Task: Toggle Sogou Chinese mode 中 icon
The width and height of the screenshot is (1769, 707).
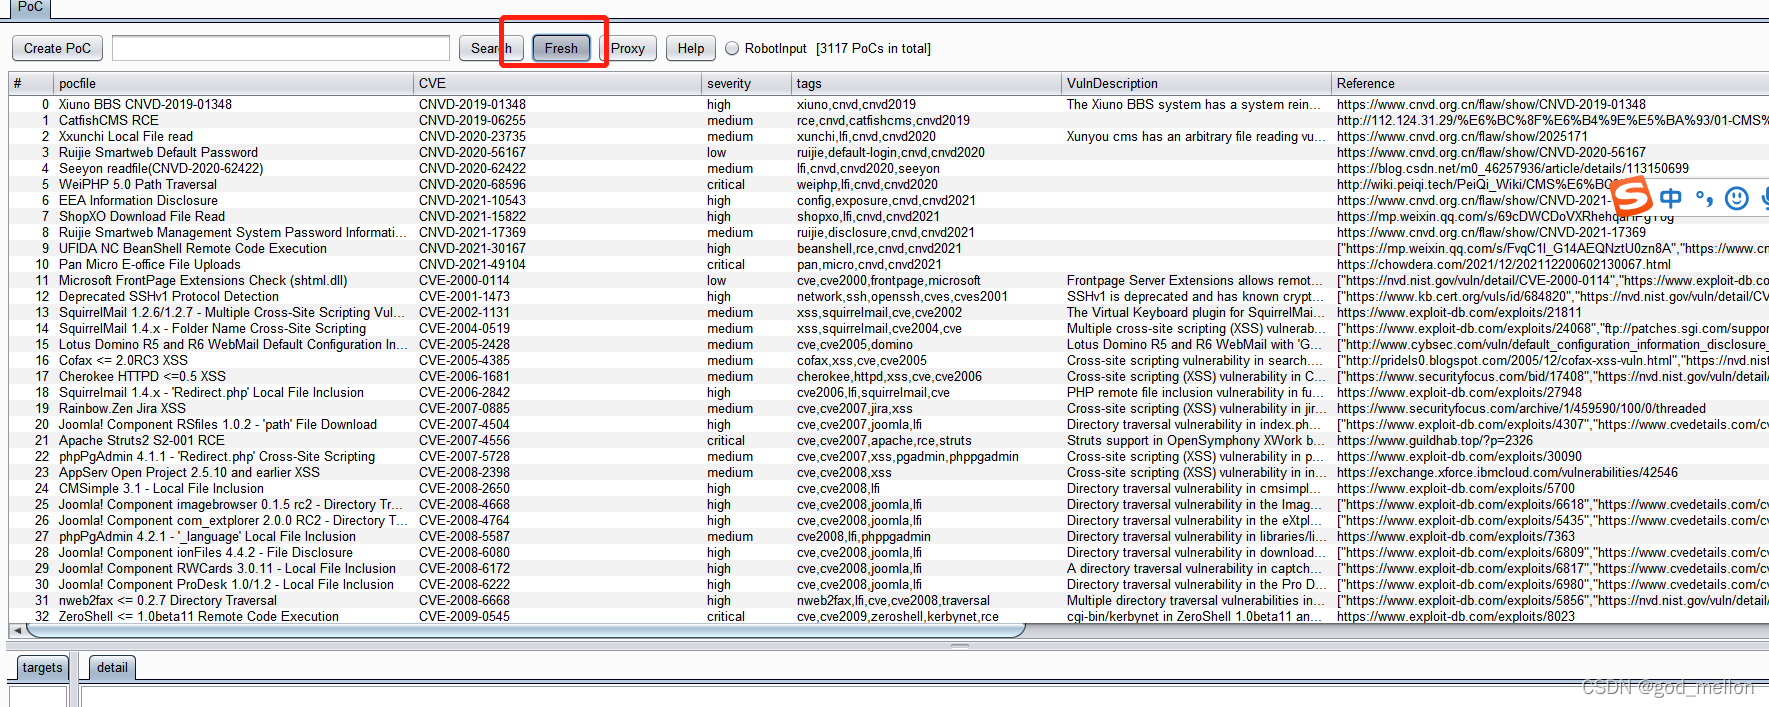Action: 1671,198
